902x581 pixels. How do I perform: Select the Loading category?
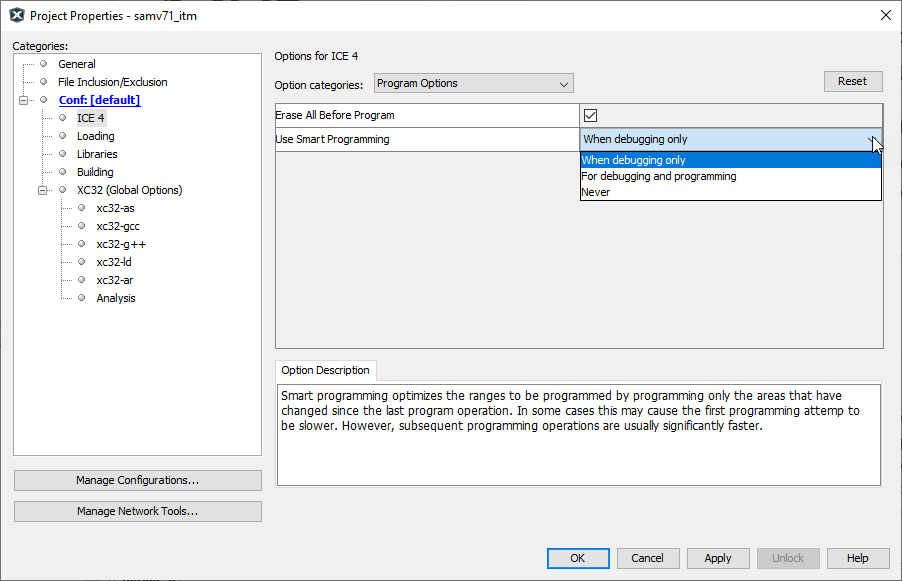point(95,136)
